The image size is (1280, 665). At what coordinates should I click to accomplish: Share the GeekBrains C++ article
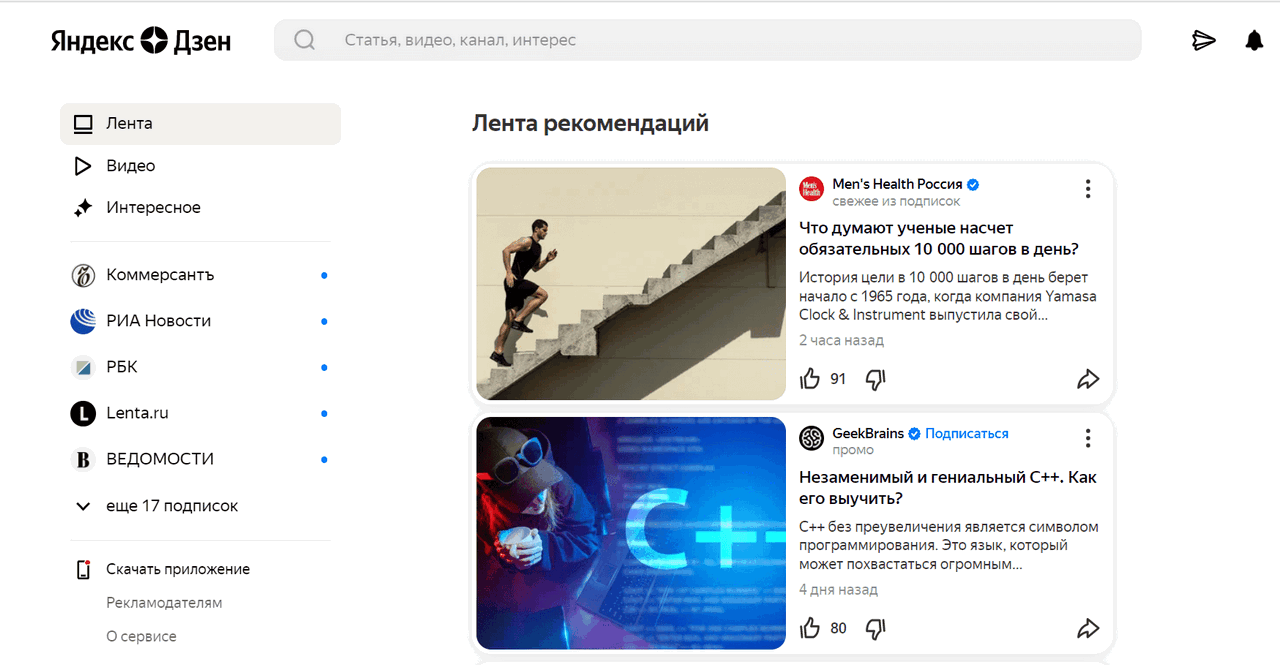1088,628
